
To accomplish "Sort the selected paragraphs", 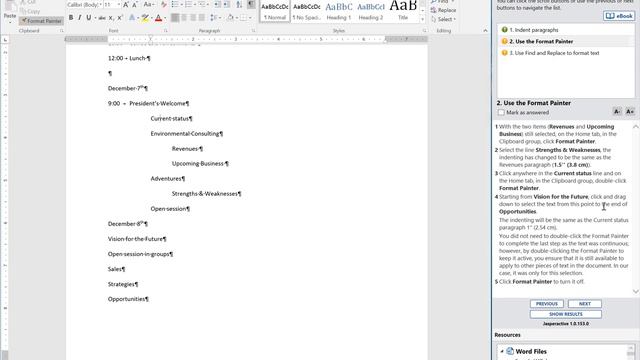I will pyautogui.click(x=239, y=5).
